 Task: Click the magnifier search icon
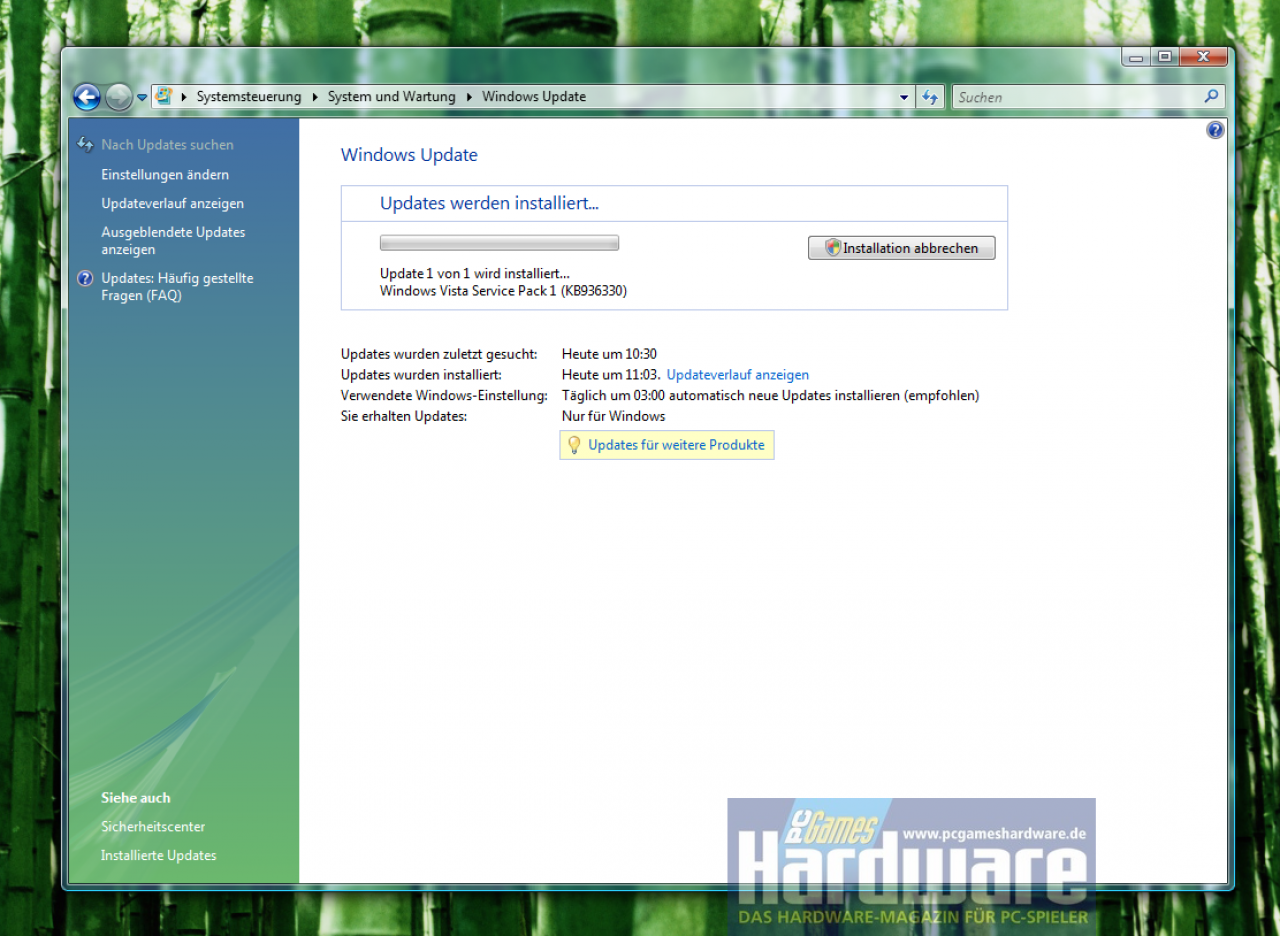tap(1211, 97)
